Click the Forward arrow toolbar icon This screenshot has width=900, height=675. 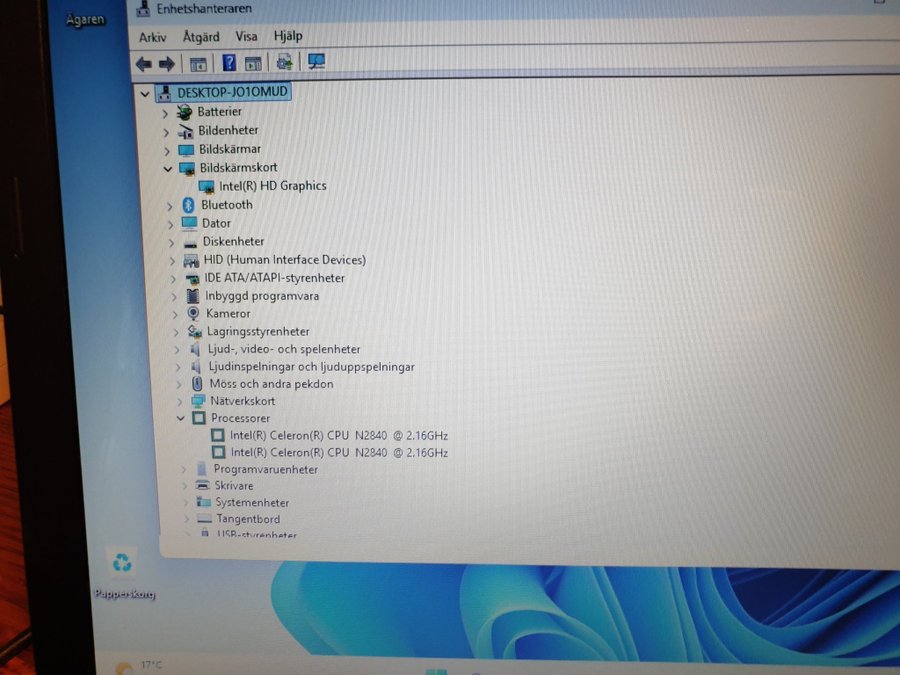point(166,64)
